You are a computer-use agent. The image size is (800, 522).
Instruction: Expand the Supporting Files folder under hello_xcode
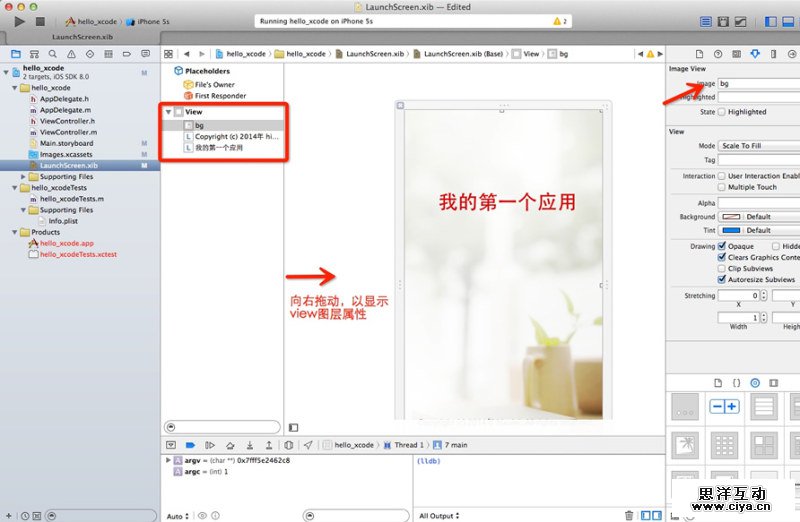[x=24, y=176]
